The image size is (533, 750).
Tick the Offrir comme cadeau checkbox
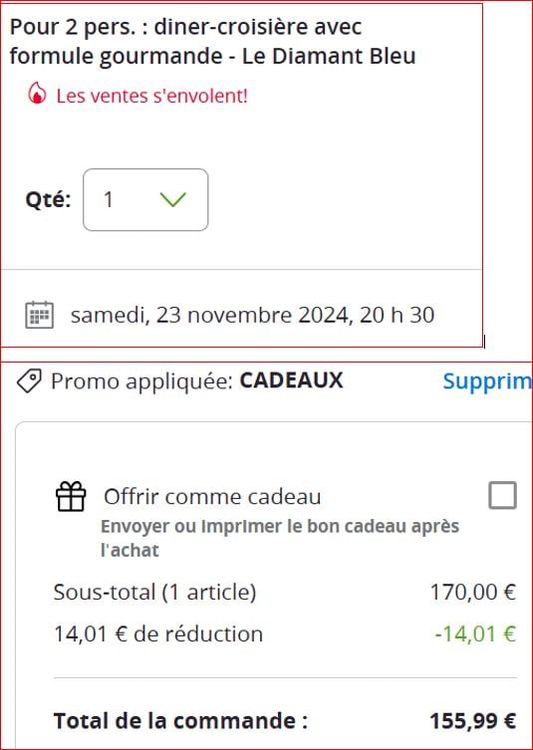[502, 495]
